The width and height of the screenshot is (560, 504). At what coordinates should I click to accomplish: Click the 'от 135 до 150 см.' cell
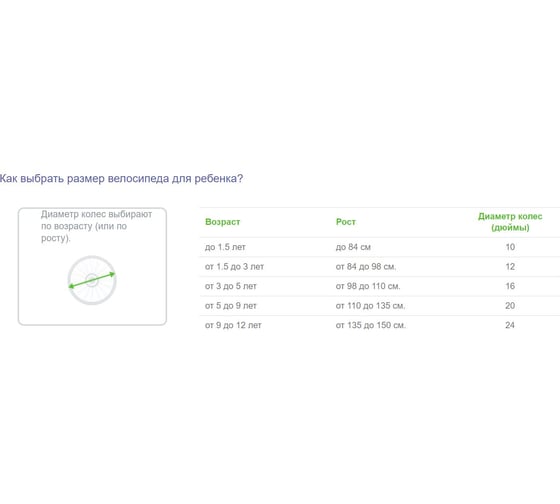[371, 325]
